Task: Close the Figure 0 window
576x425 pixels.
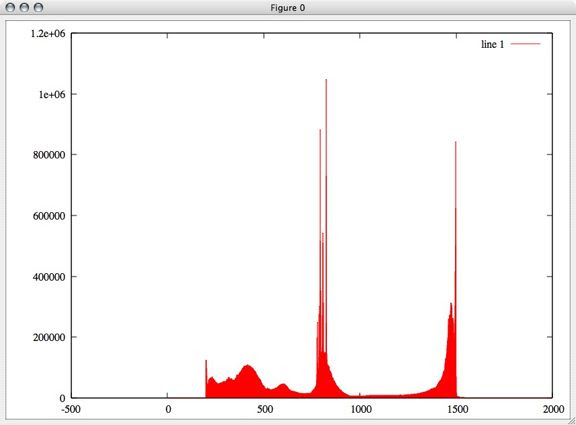Action: (x=10, y=7)
